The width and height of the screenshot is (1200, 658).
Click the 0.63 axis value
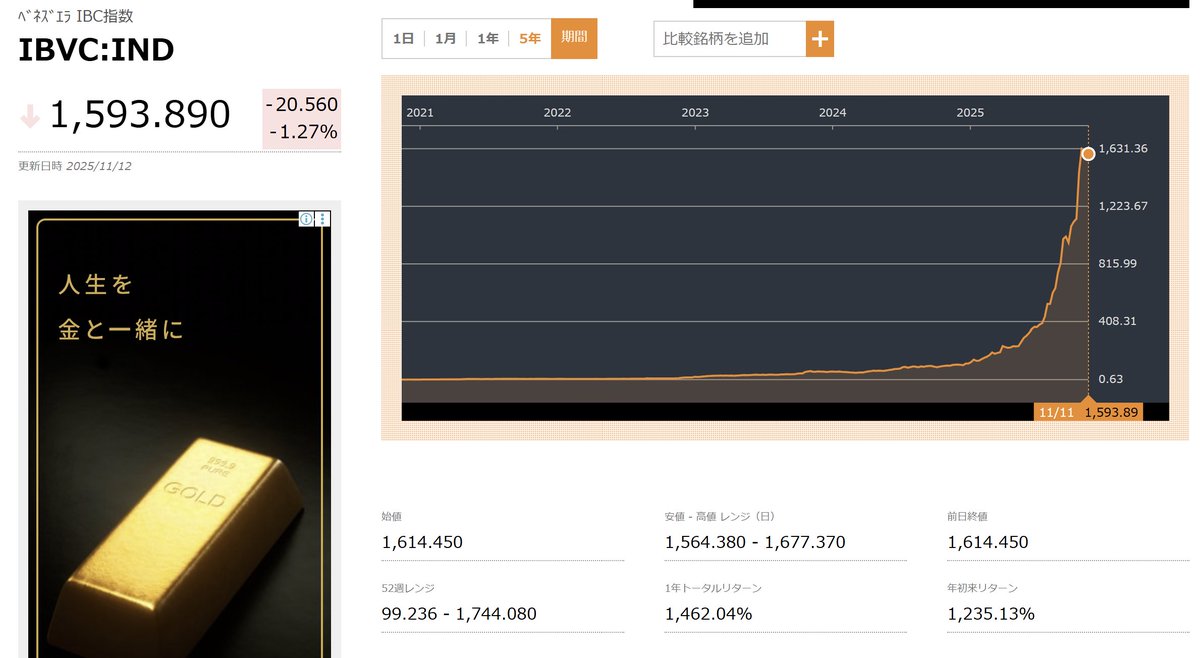coord(1111,379)
